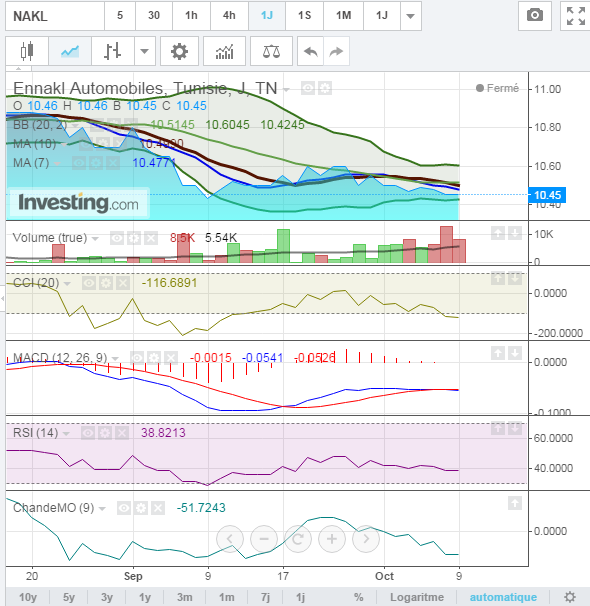
Task: Set range to 3m
Action: 185,597
